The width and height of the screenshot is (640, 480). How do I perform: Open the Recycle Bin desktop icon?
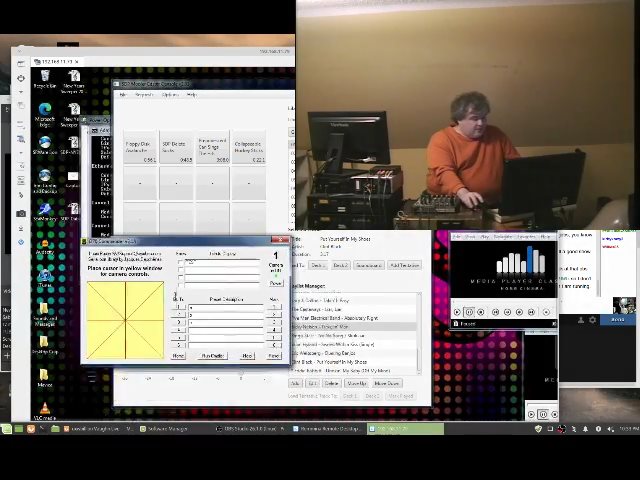click(45, 78)
